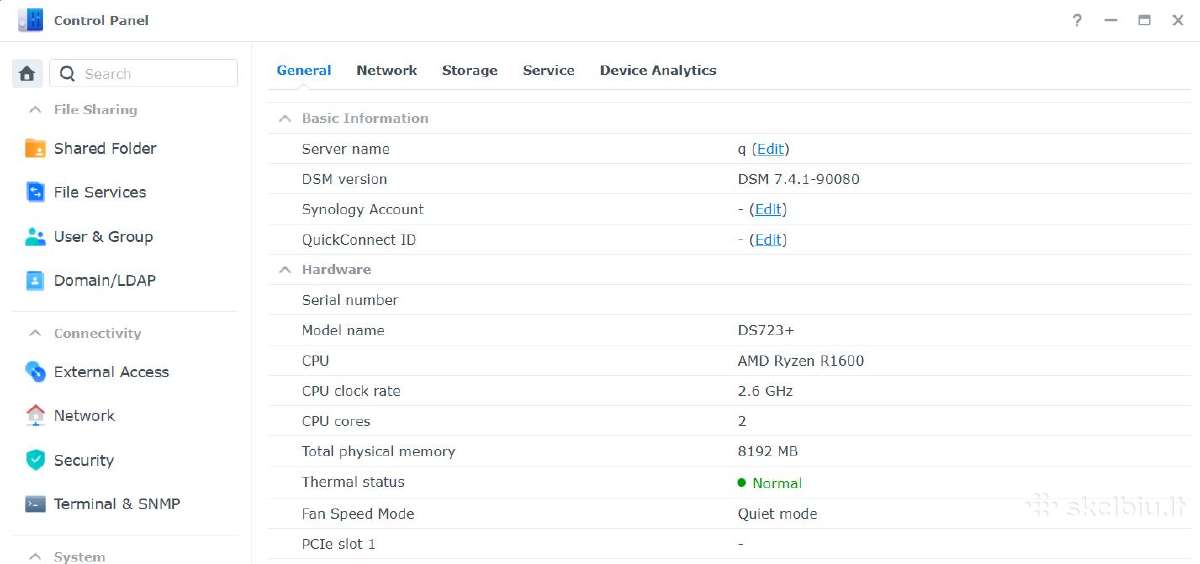Click the Quiet mode fan value
Screen dimensions: 1200x564
tap(777, 514)
